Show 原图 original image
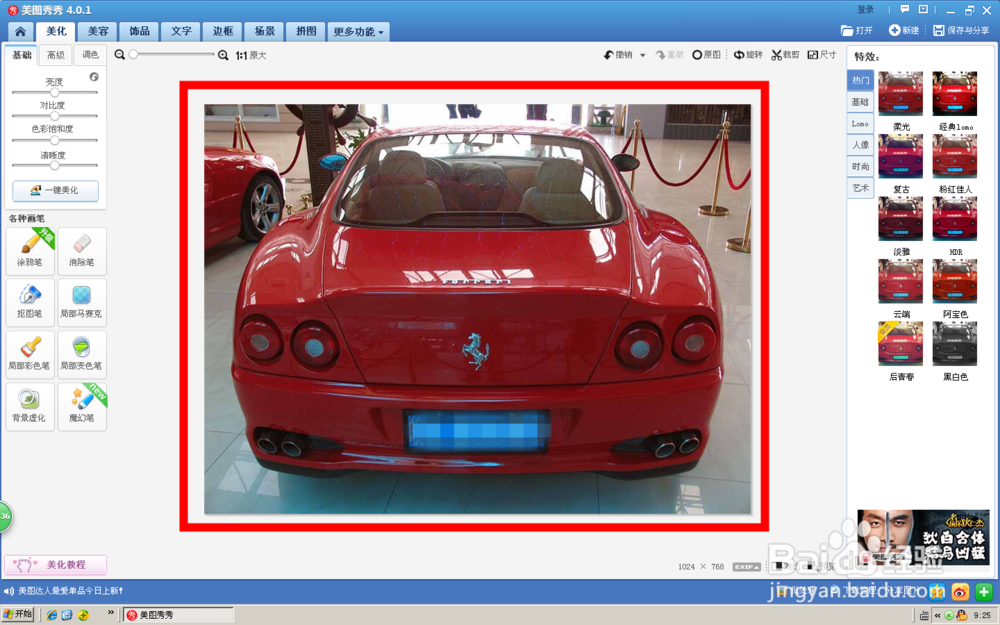Image resolution: width=1000 pixels, height=625 pixels. coord(707,55)
